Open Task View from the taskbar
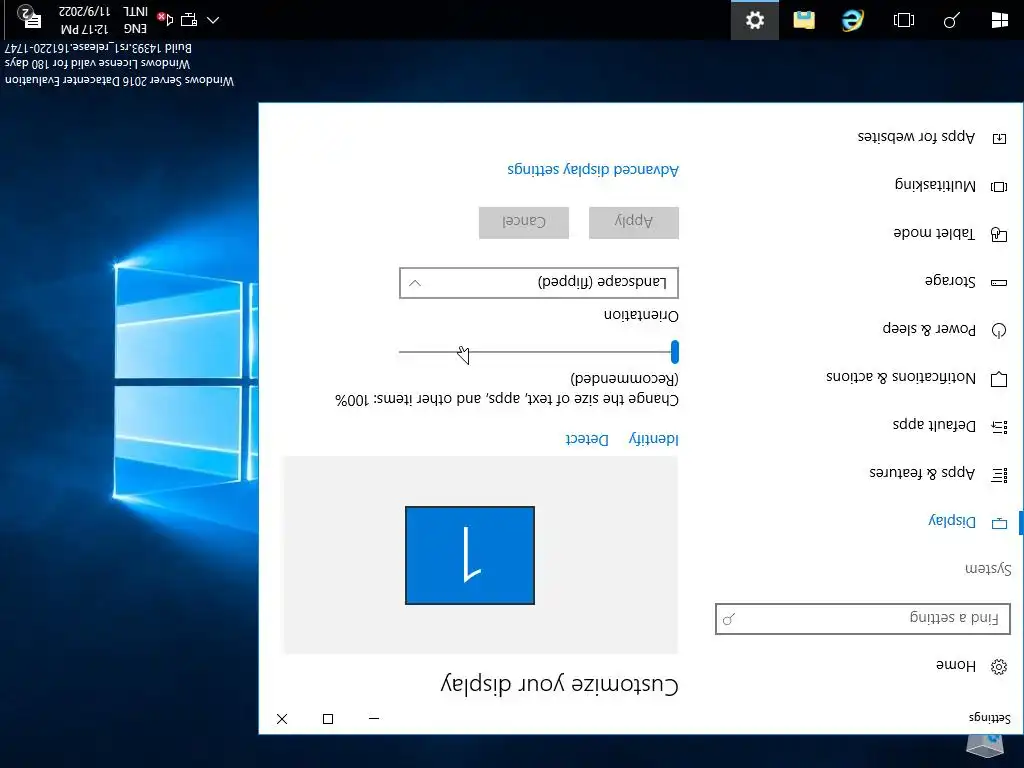Screen dimensions: 1024x768 point(904,20)
